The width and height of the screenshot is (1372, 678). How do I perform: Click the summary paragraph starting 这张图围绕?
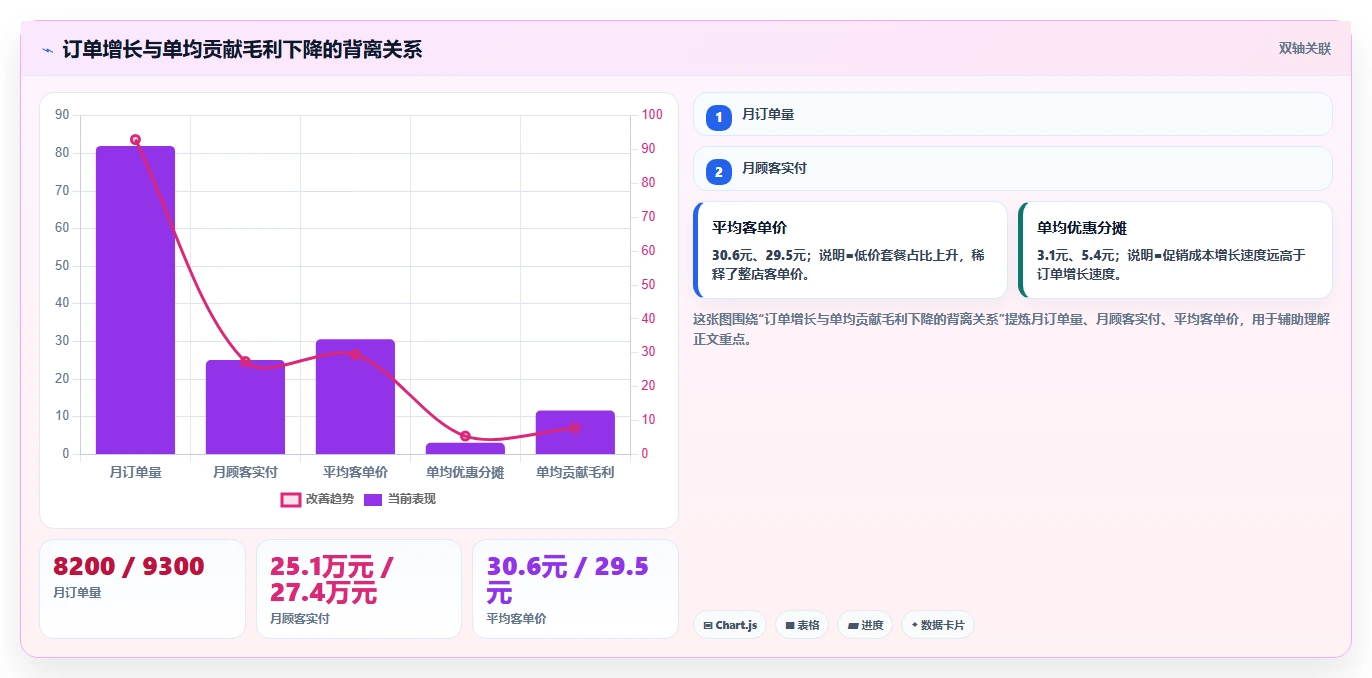pos(1011,329)
